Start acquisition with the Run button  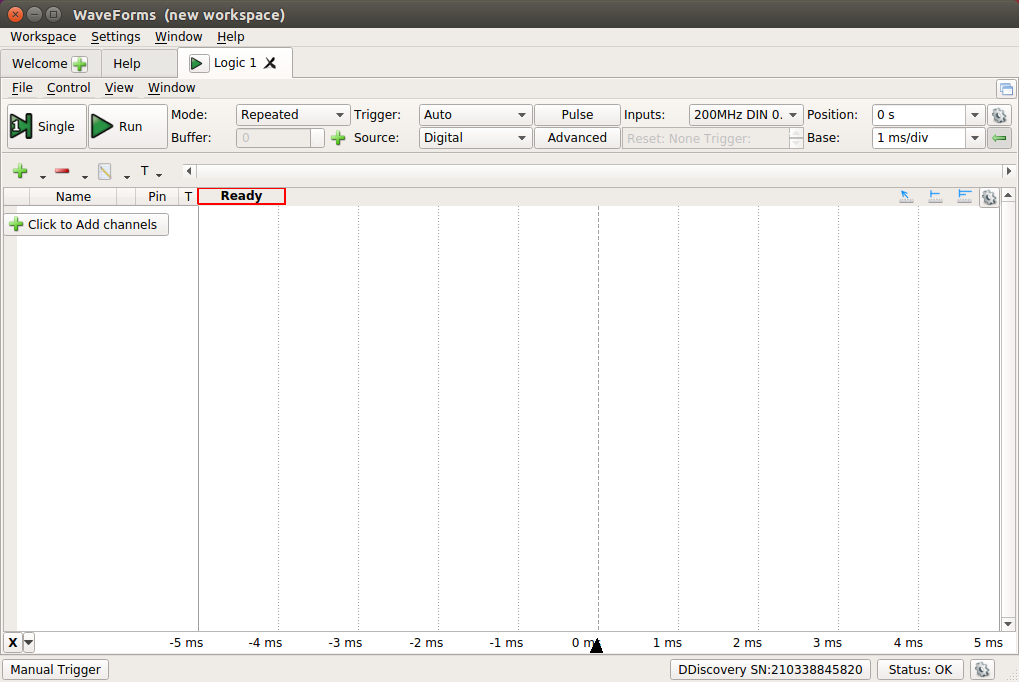click(x=127, y=126)
